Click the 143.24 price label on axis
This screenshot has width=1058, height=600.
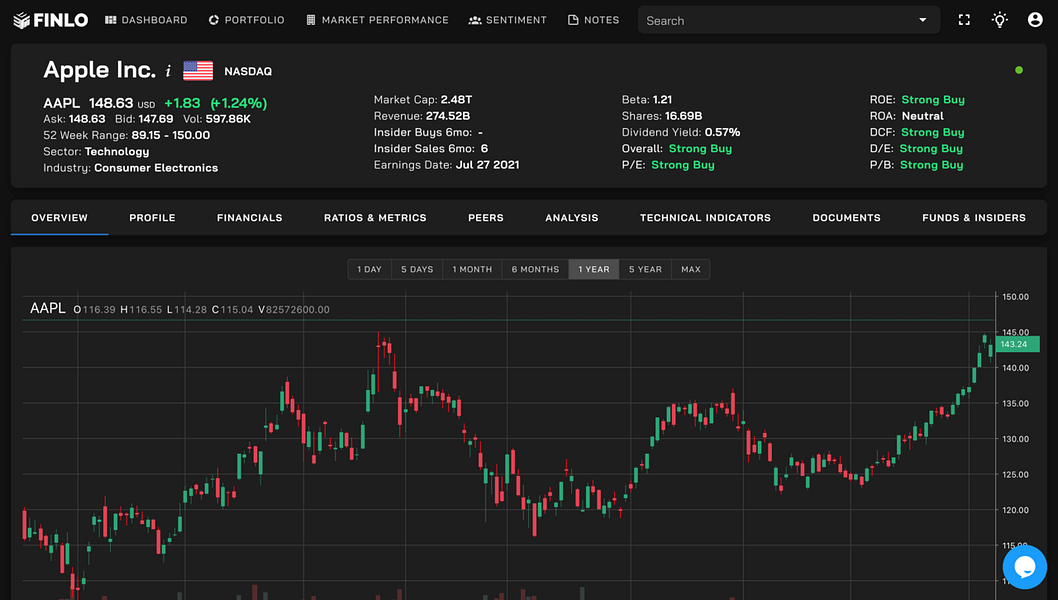point(1017,344)
